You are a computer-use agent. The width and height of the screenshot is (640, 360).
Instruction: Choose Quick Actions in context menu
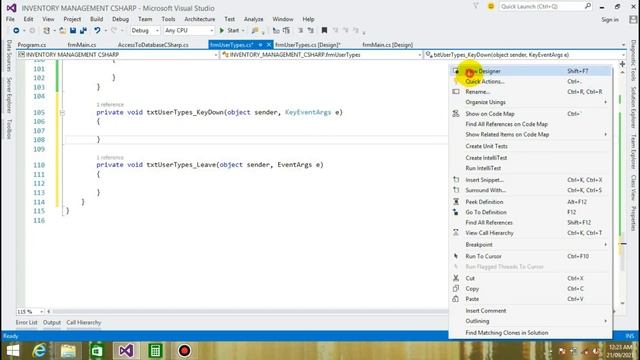pos(530,82)
